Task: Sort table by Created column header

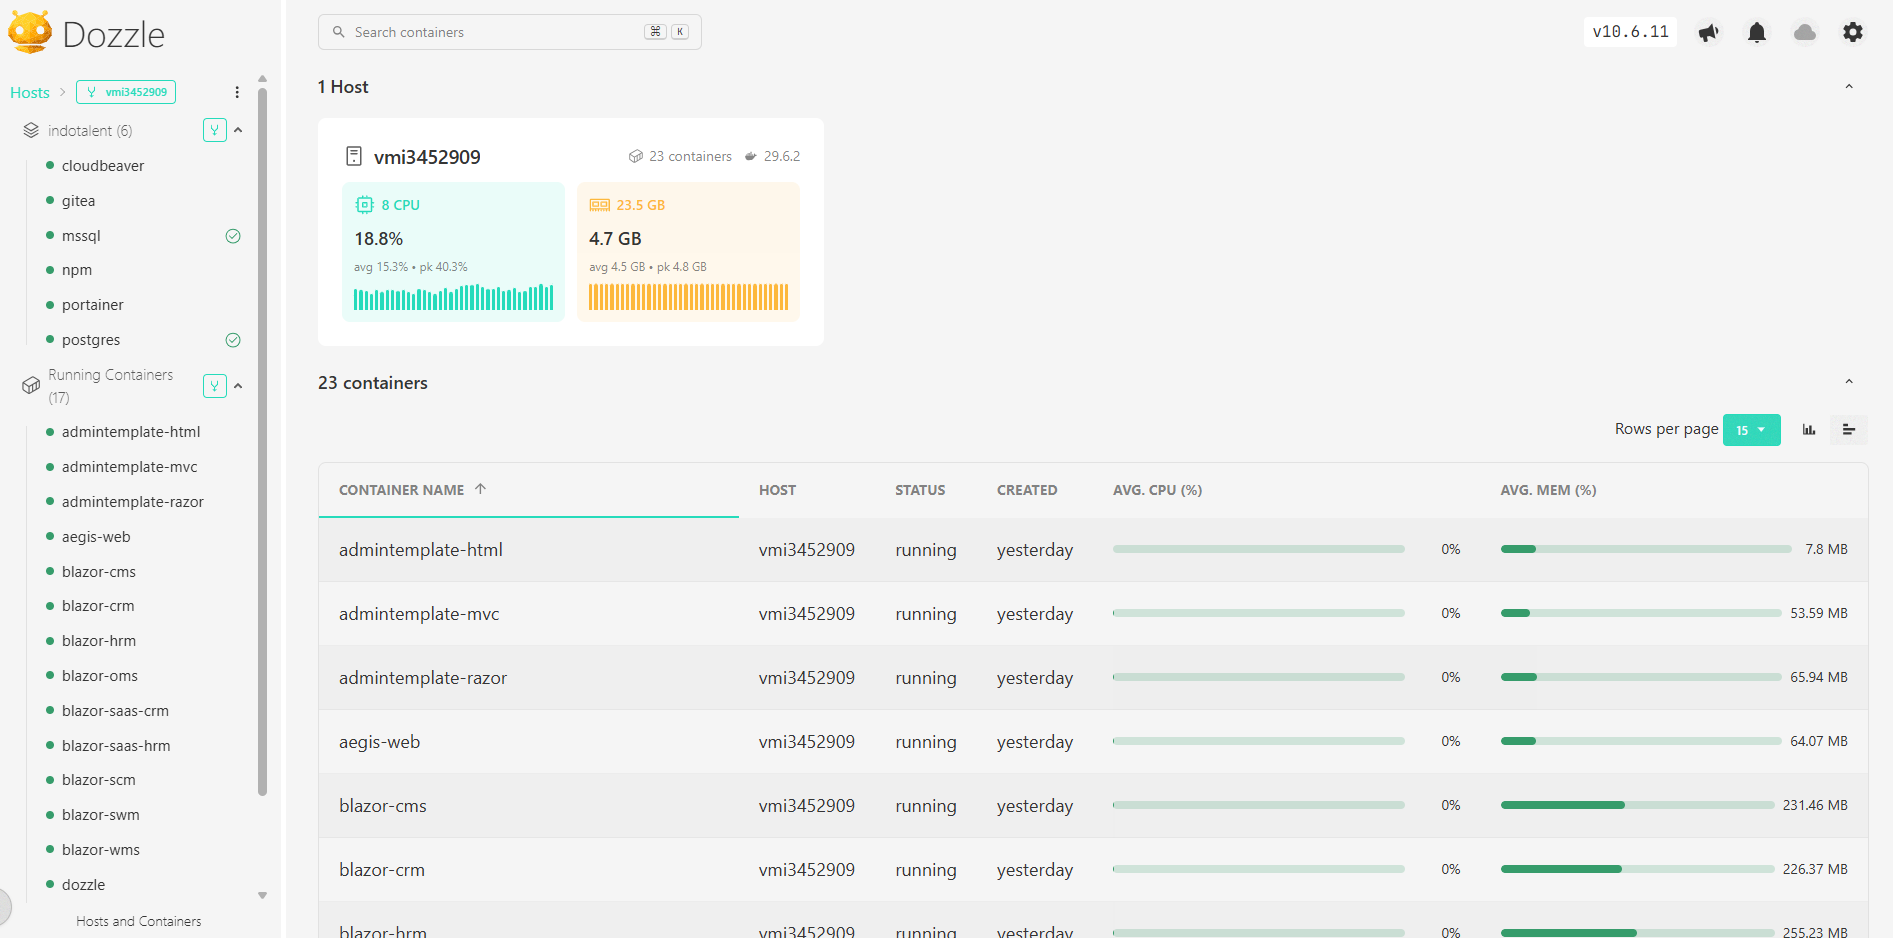Action: pos(1027,490)
